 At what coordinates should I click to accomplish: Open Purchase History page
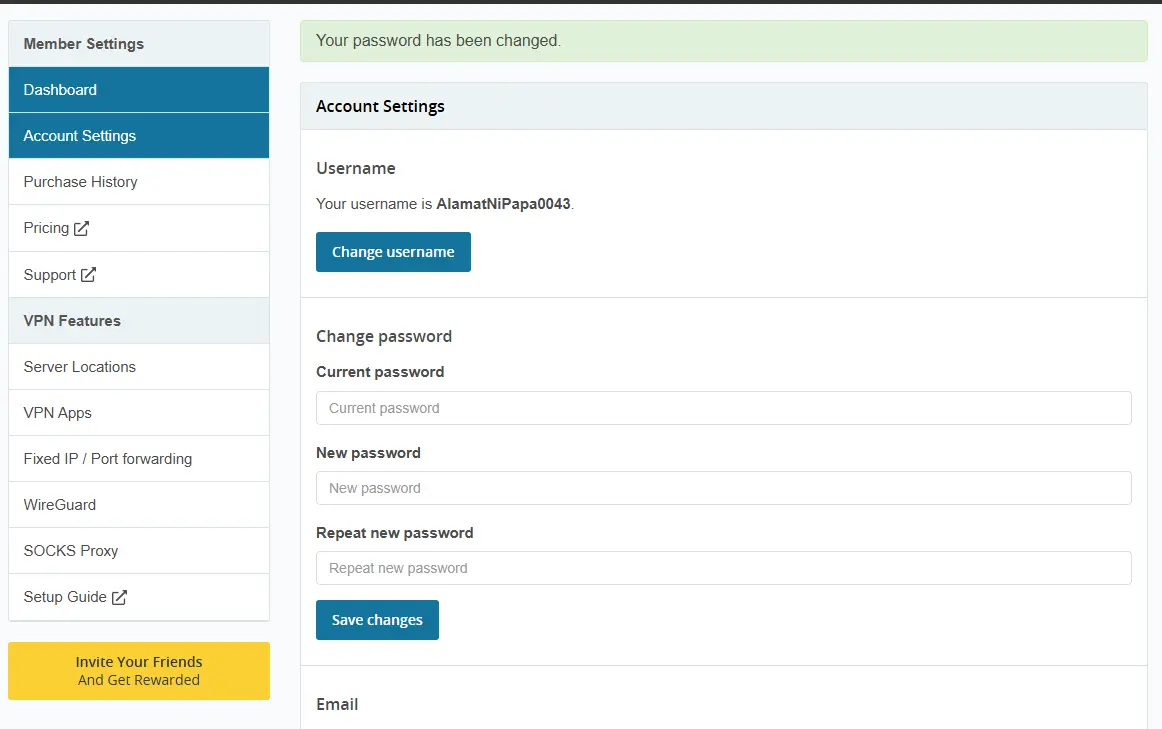click(139, 182)
